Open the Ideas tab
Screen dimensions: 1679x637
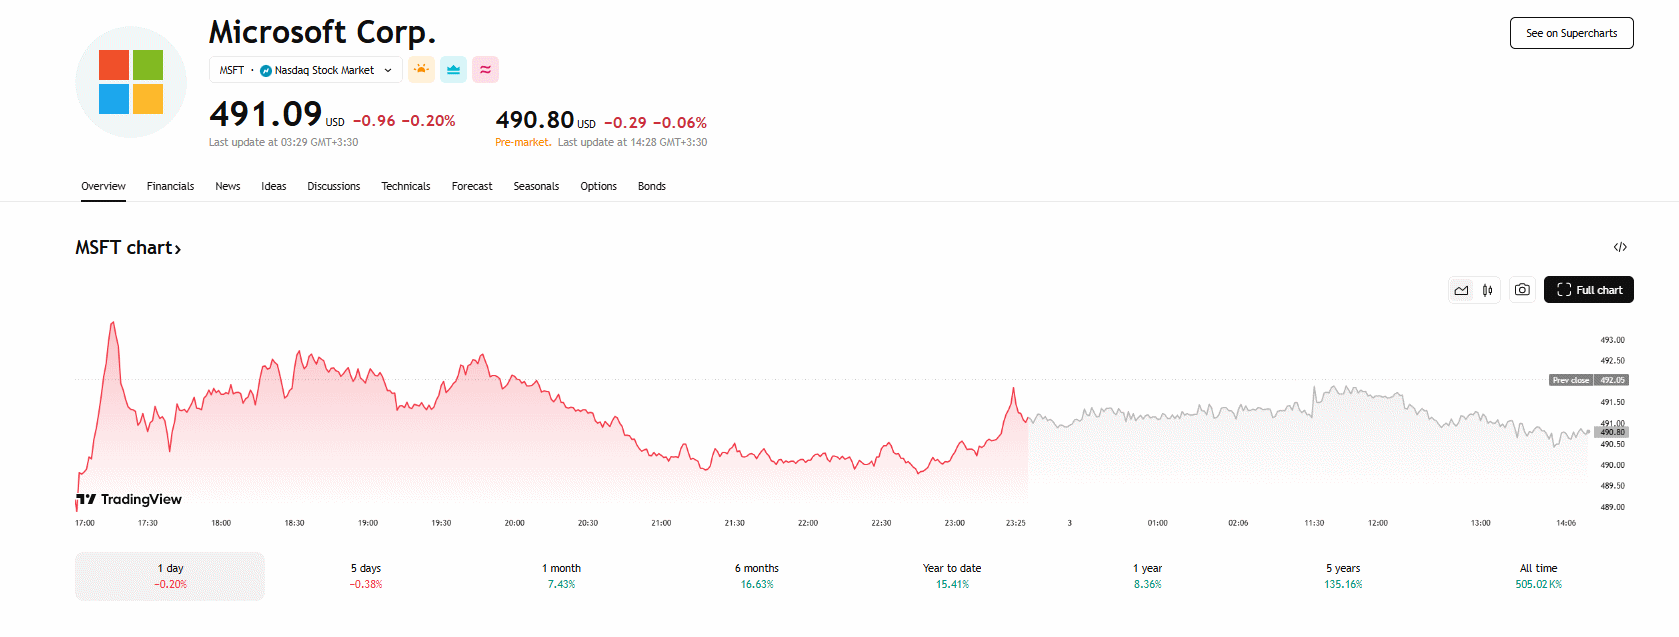click(x=274, y=186)
